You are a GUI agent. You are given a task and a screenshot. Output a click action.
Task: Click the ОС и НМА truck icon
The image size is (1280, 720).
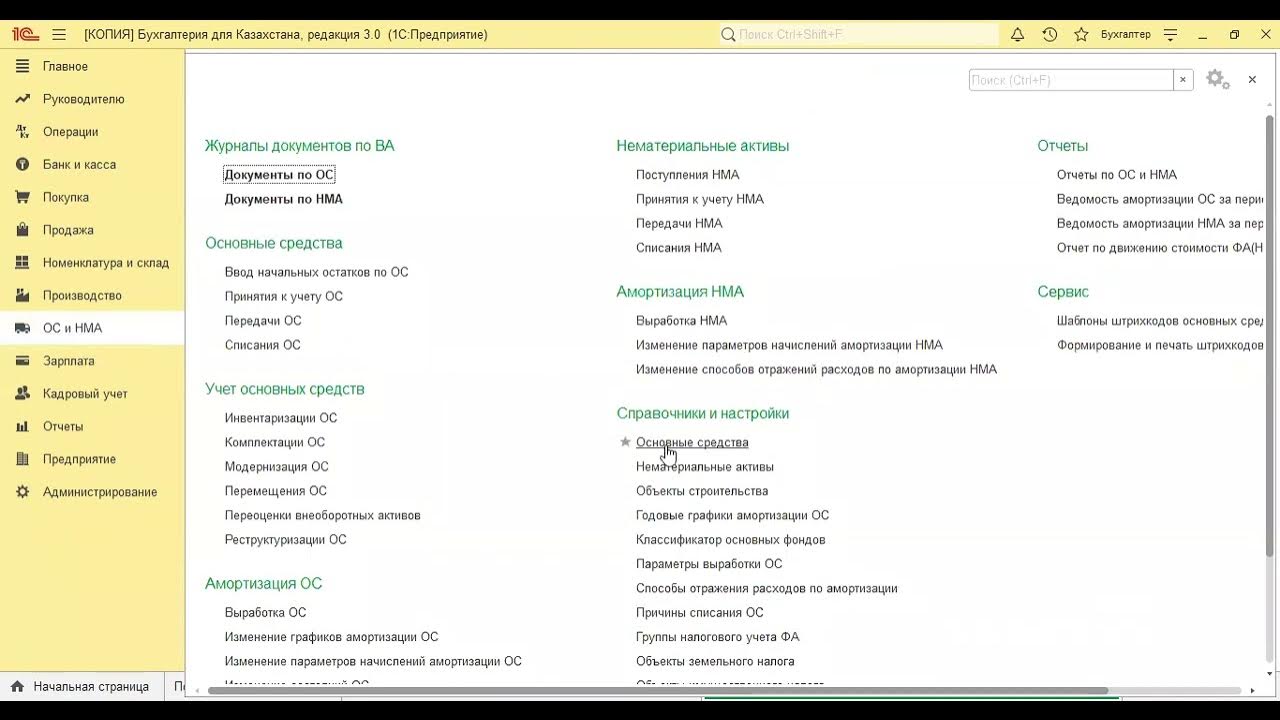[x=22, y=328]
